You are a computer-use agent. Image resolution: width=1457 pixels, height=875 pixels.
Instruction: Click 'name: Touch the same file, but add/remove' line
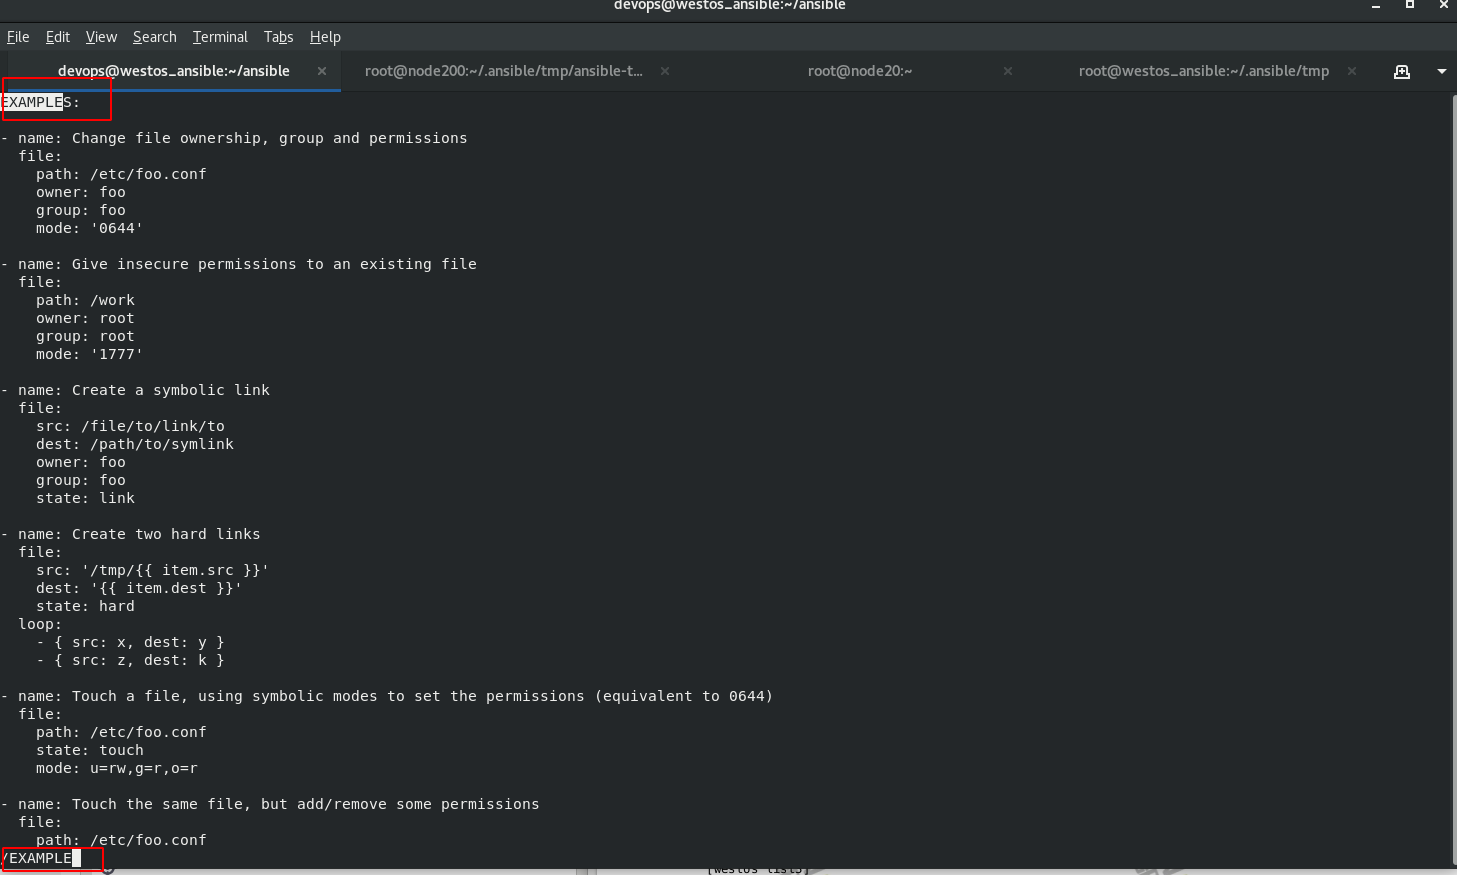278,804
